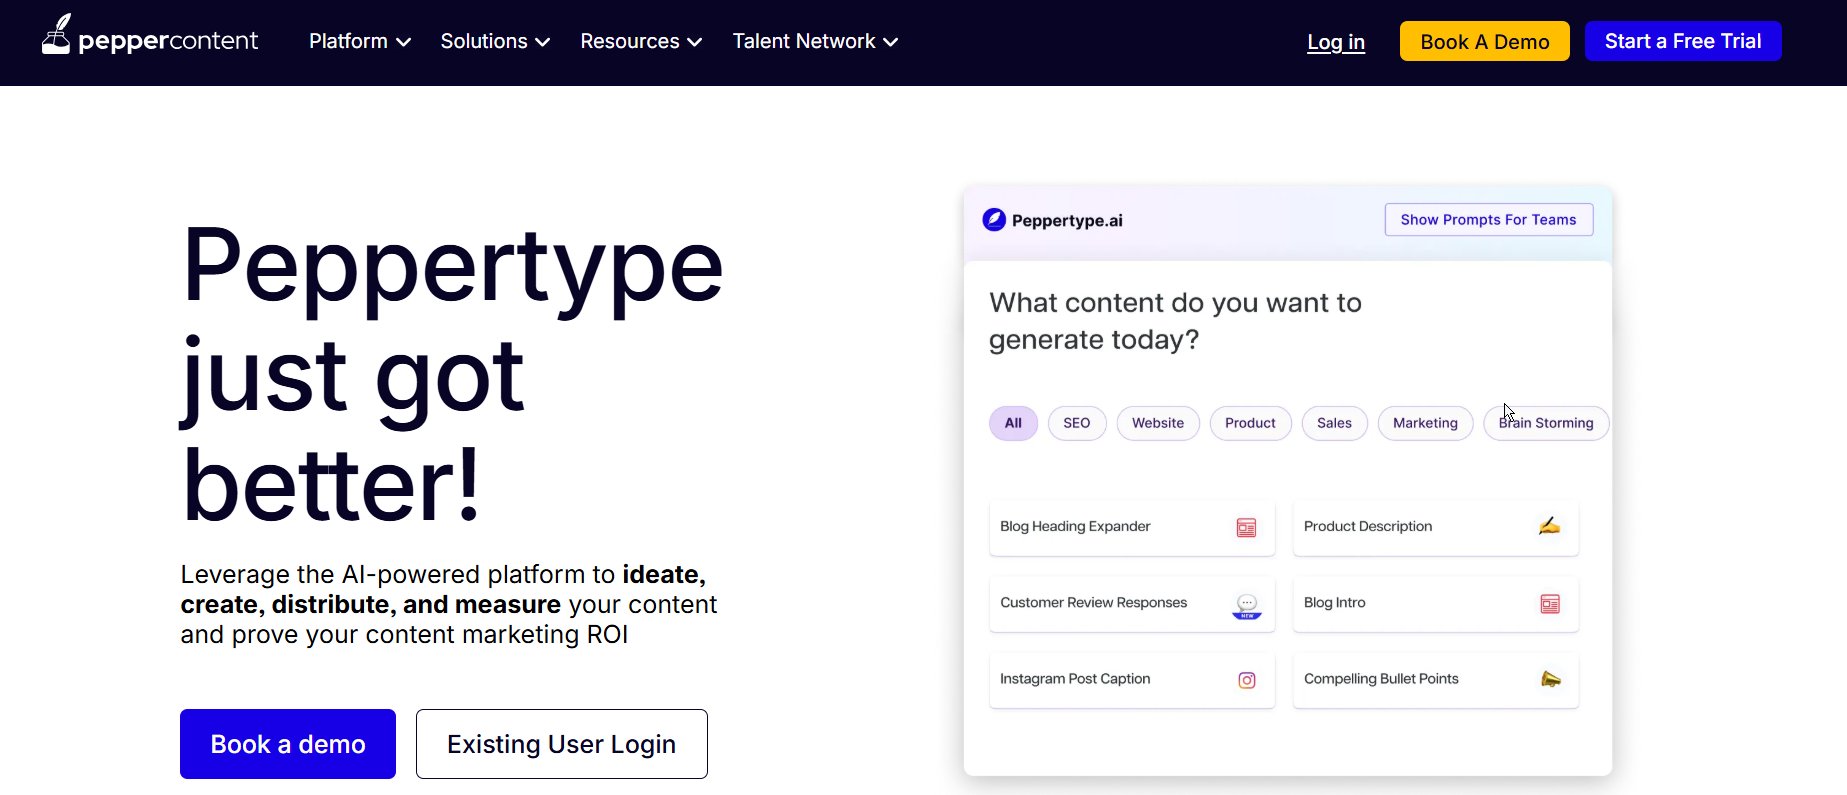This screenshot has height=795, width=1847.
Task: Click the blue Book a demo button
Action: click(288, 744)
